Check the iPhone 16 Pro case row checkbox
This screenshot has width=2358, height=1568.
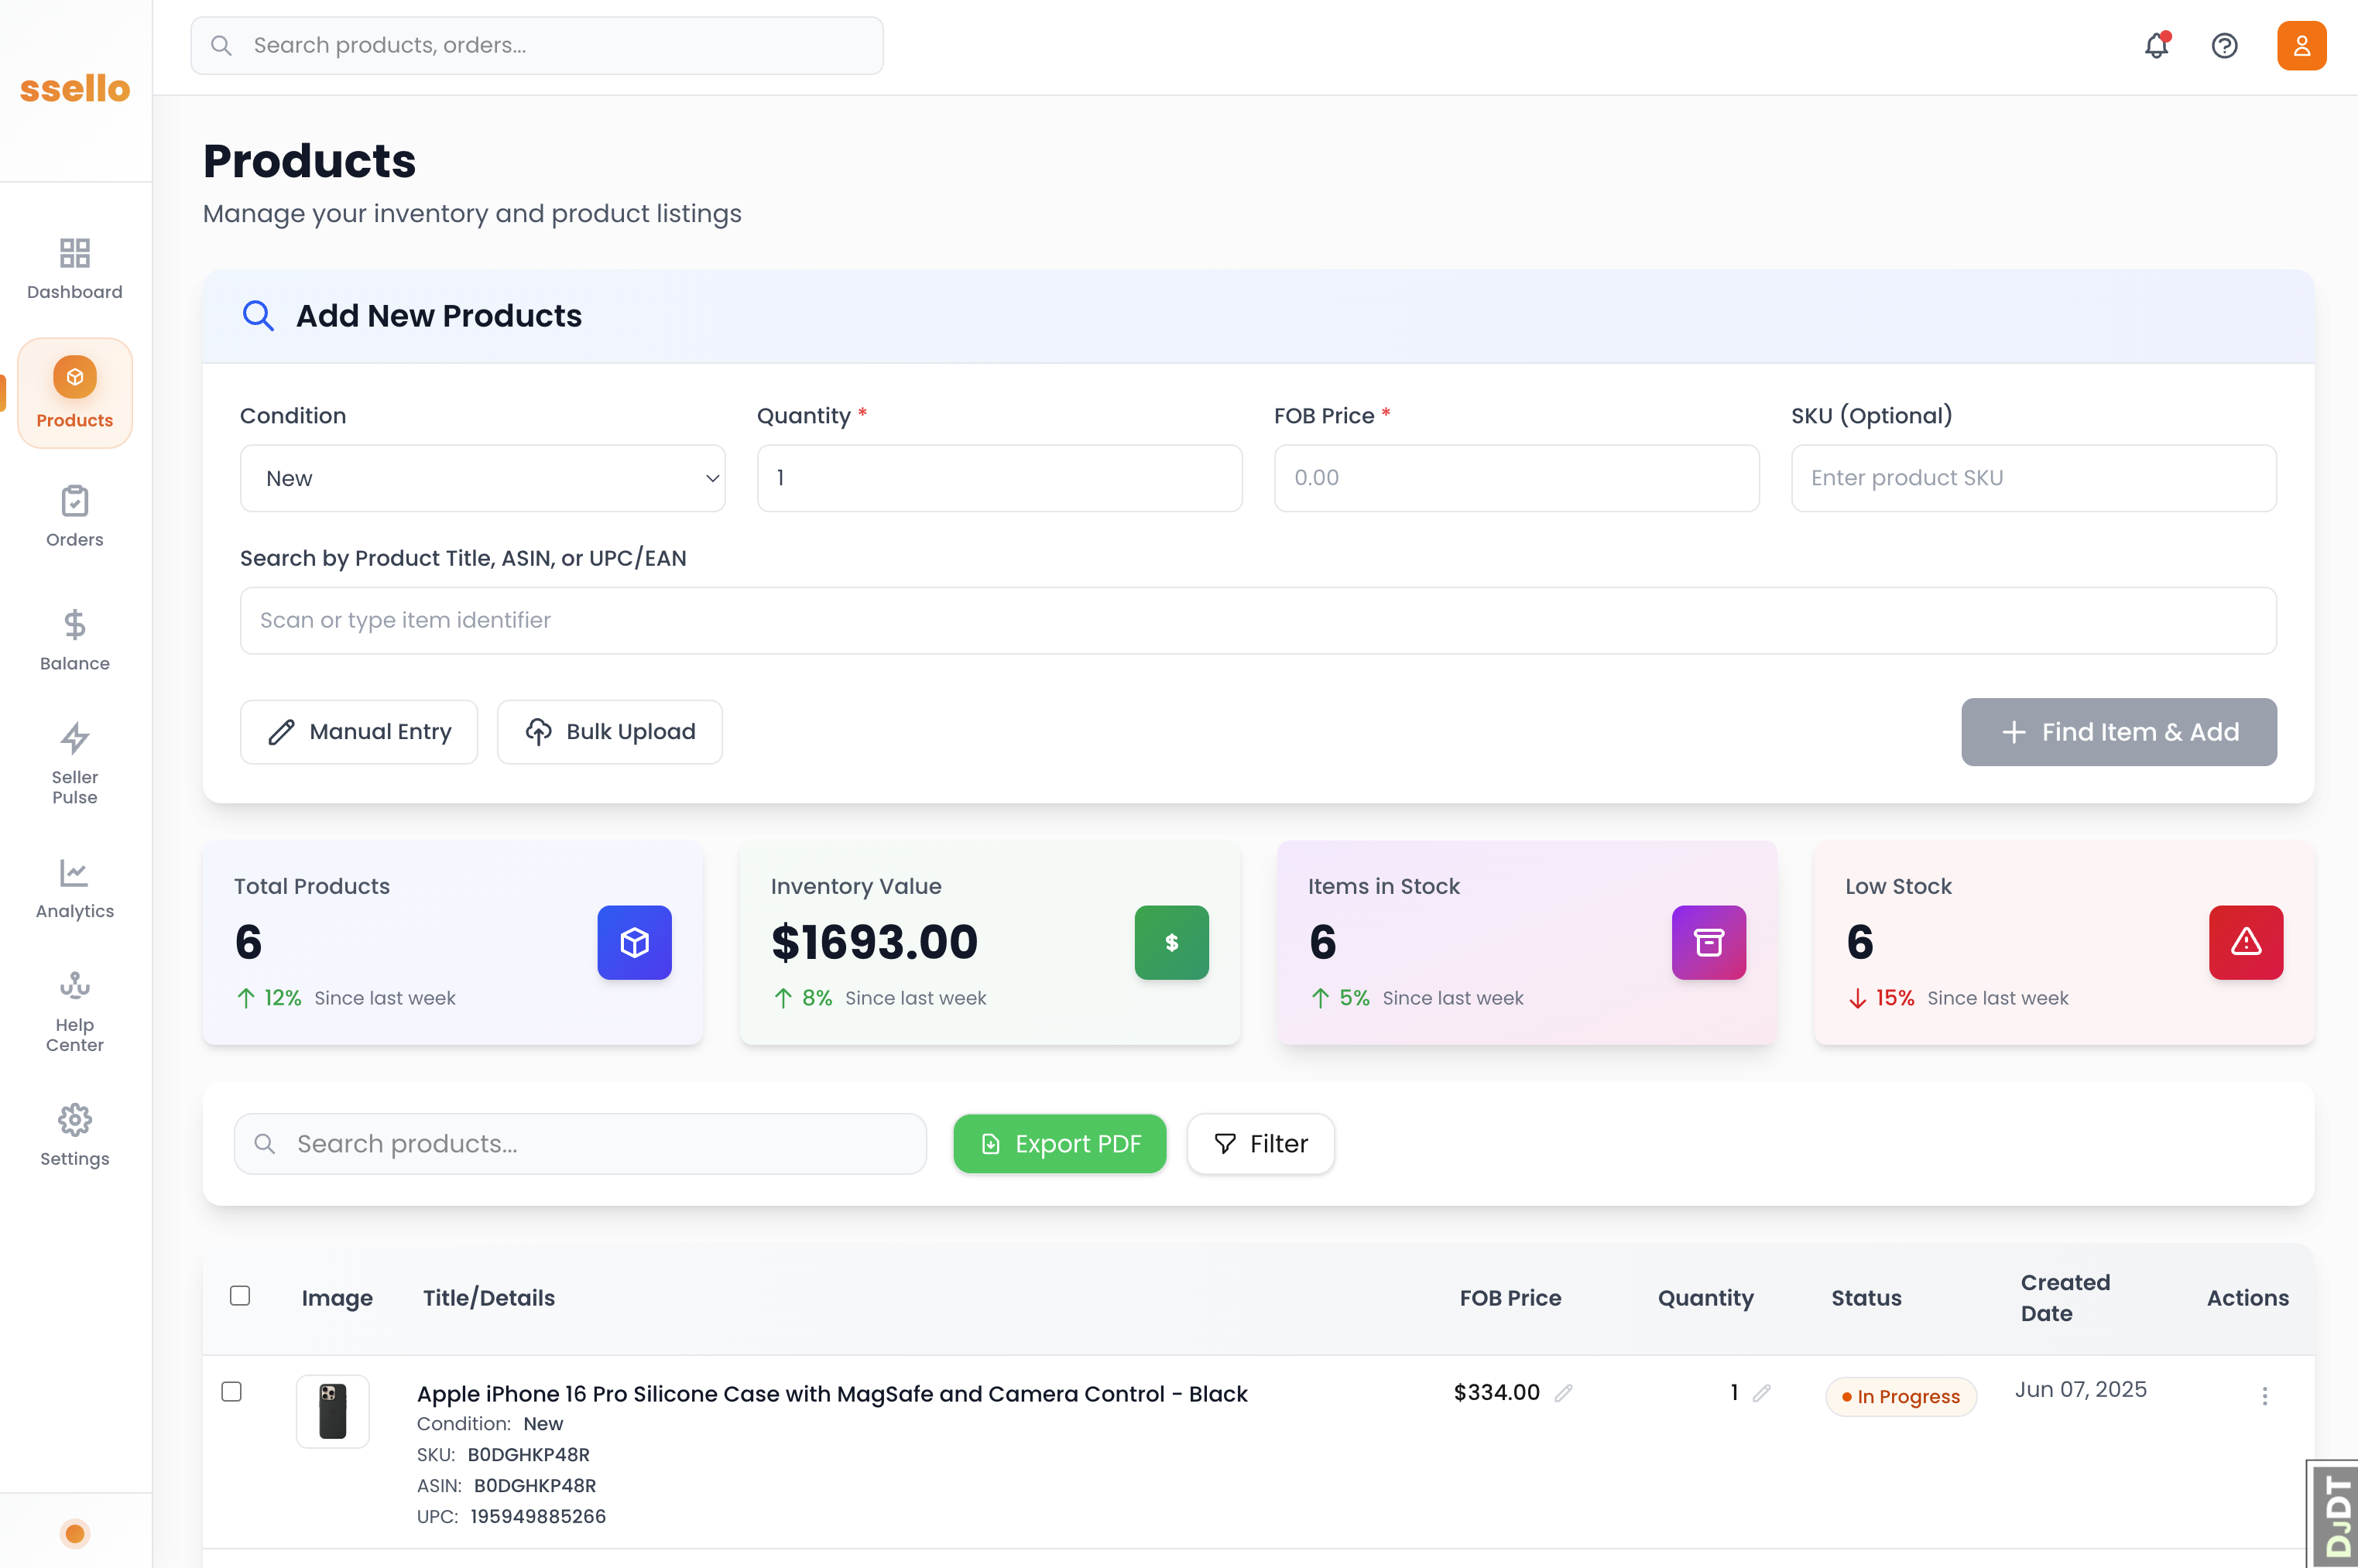(x=232, y=1392)
